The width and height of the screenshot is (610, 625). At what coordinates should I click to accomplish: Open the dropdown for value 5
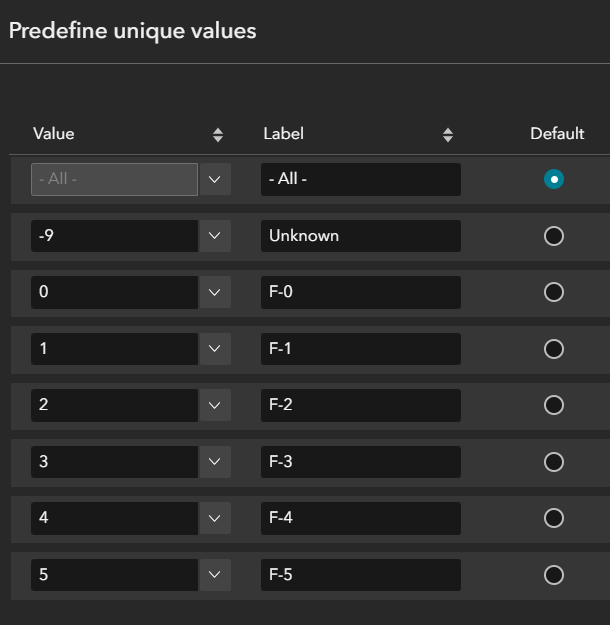point(215,575)
